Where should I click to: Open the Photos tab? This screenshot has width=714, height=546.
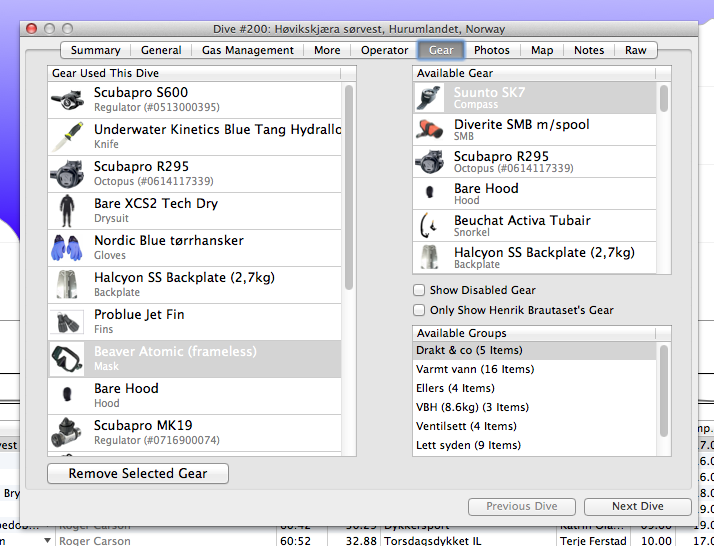491,50
